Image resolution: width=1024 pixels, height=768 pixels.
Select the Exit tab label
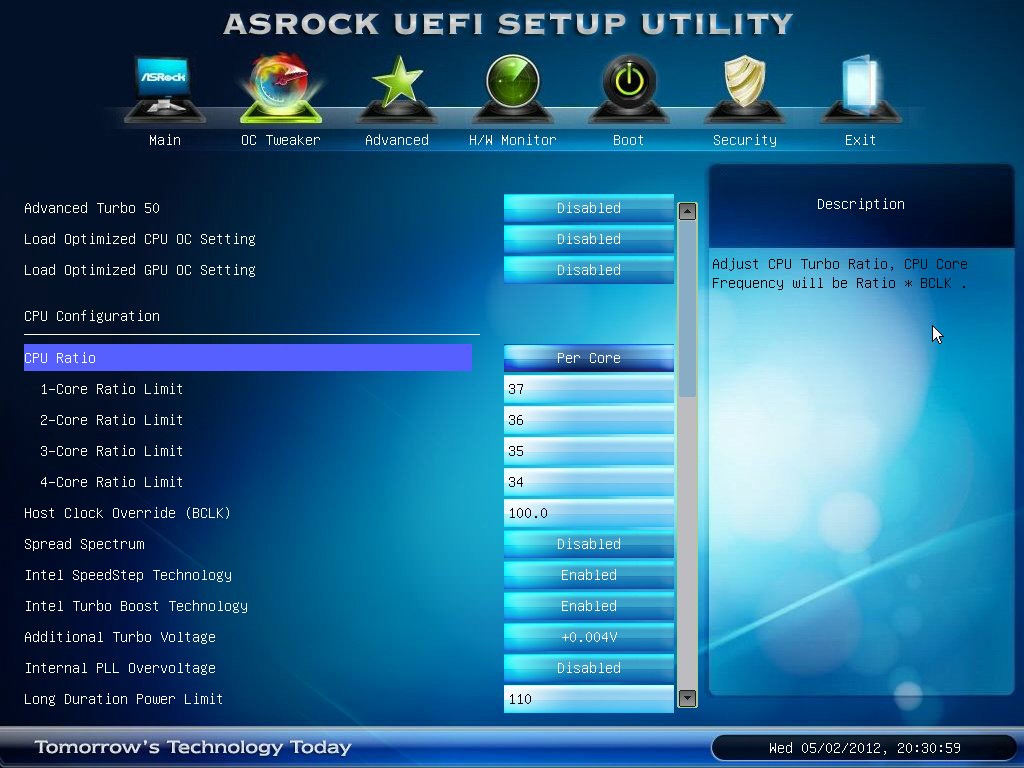click(860, 140)
